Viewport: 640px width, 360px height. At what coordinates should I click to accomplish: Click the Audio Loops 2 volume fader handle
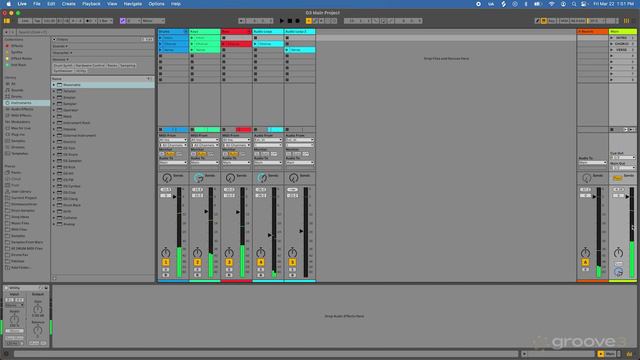301,231
